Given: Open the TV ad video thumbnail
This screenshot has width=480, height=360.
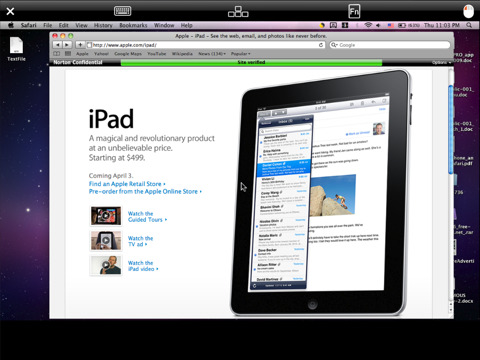Looking at the screenshot, I should pyautogui.click(x=106, y=240).
